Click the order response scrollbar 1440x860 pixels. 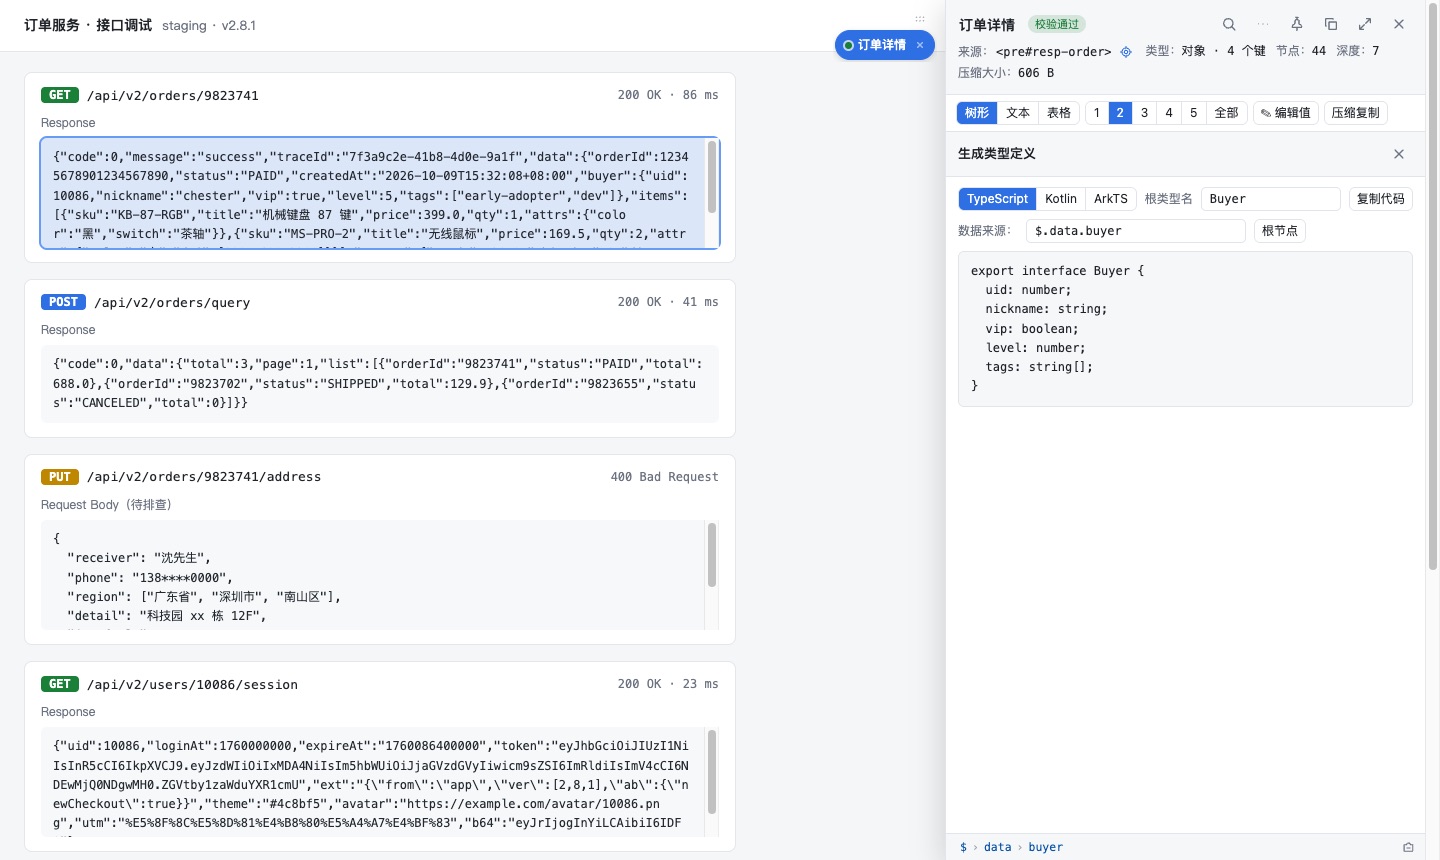[712, 177]
